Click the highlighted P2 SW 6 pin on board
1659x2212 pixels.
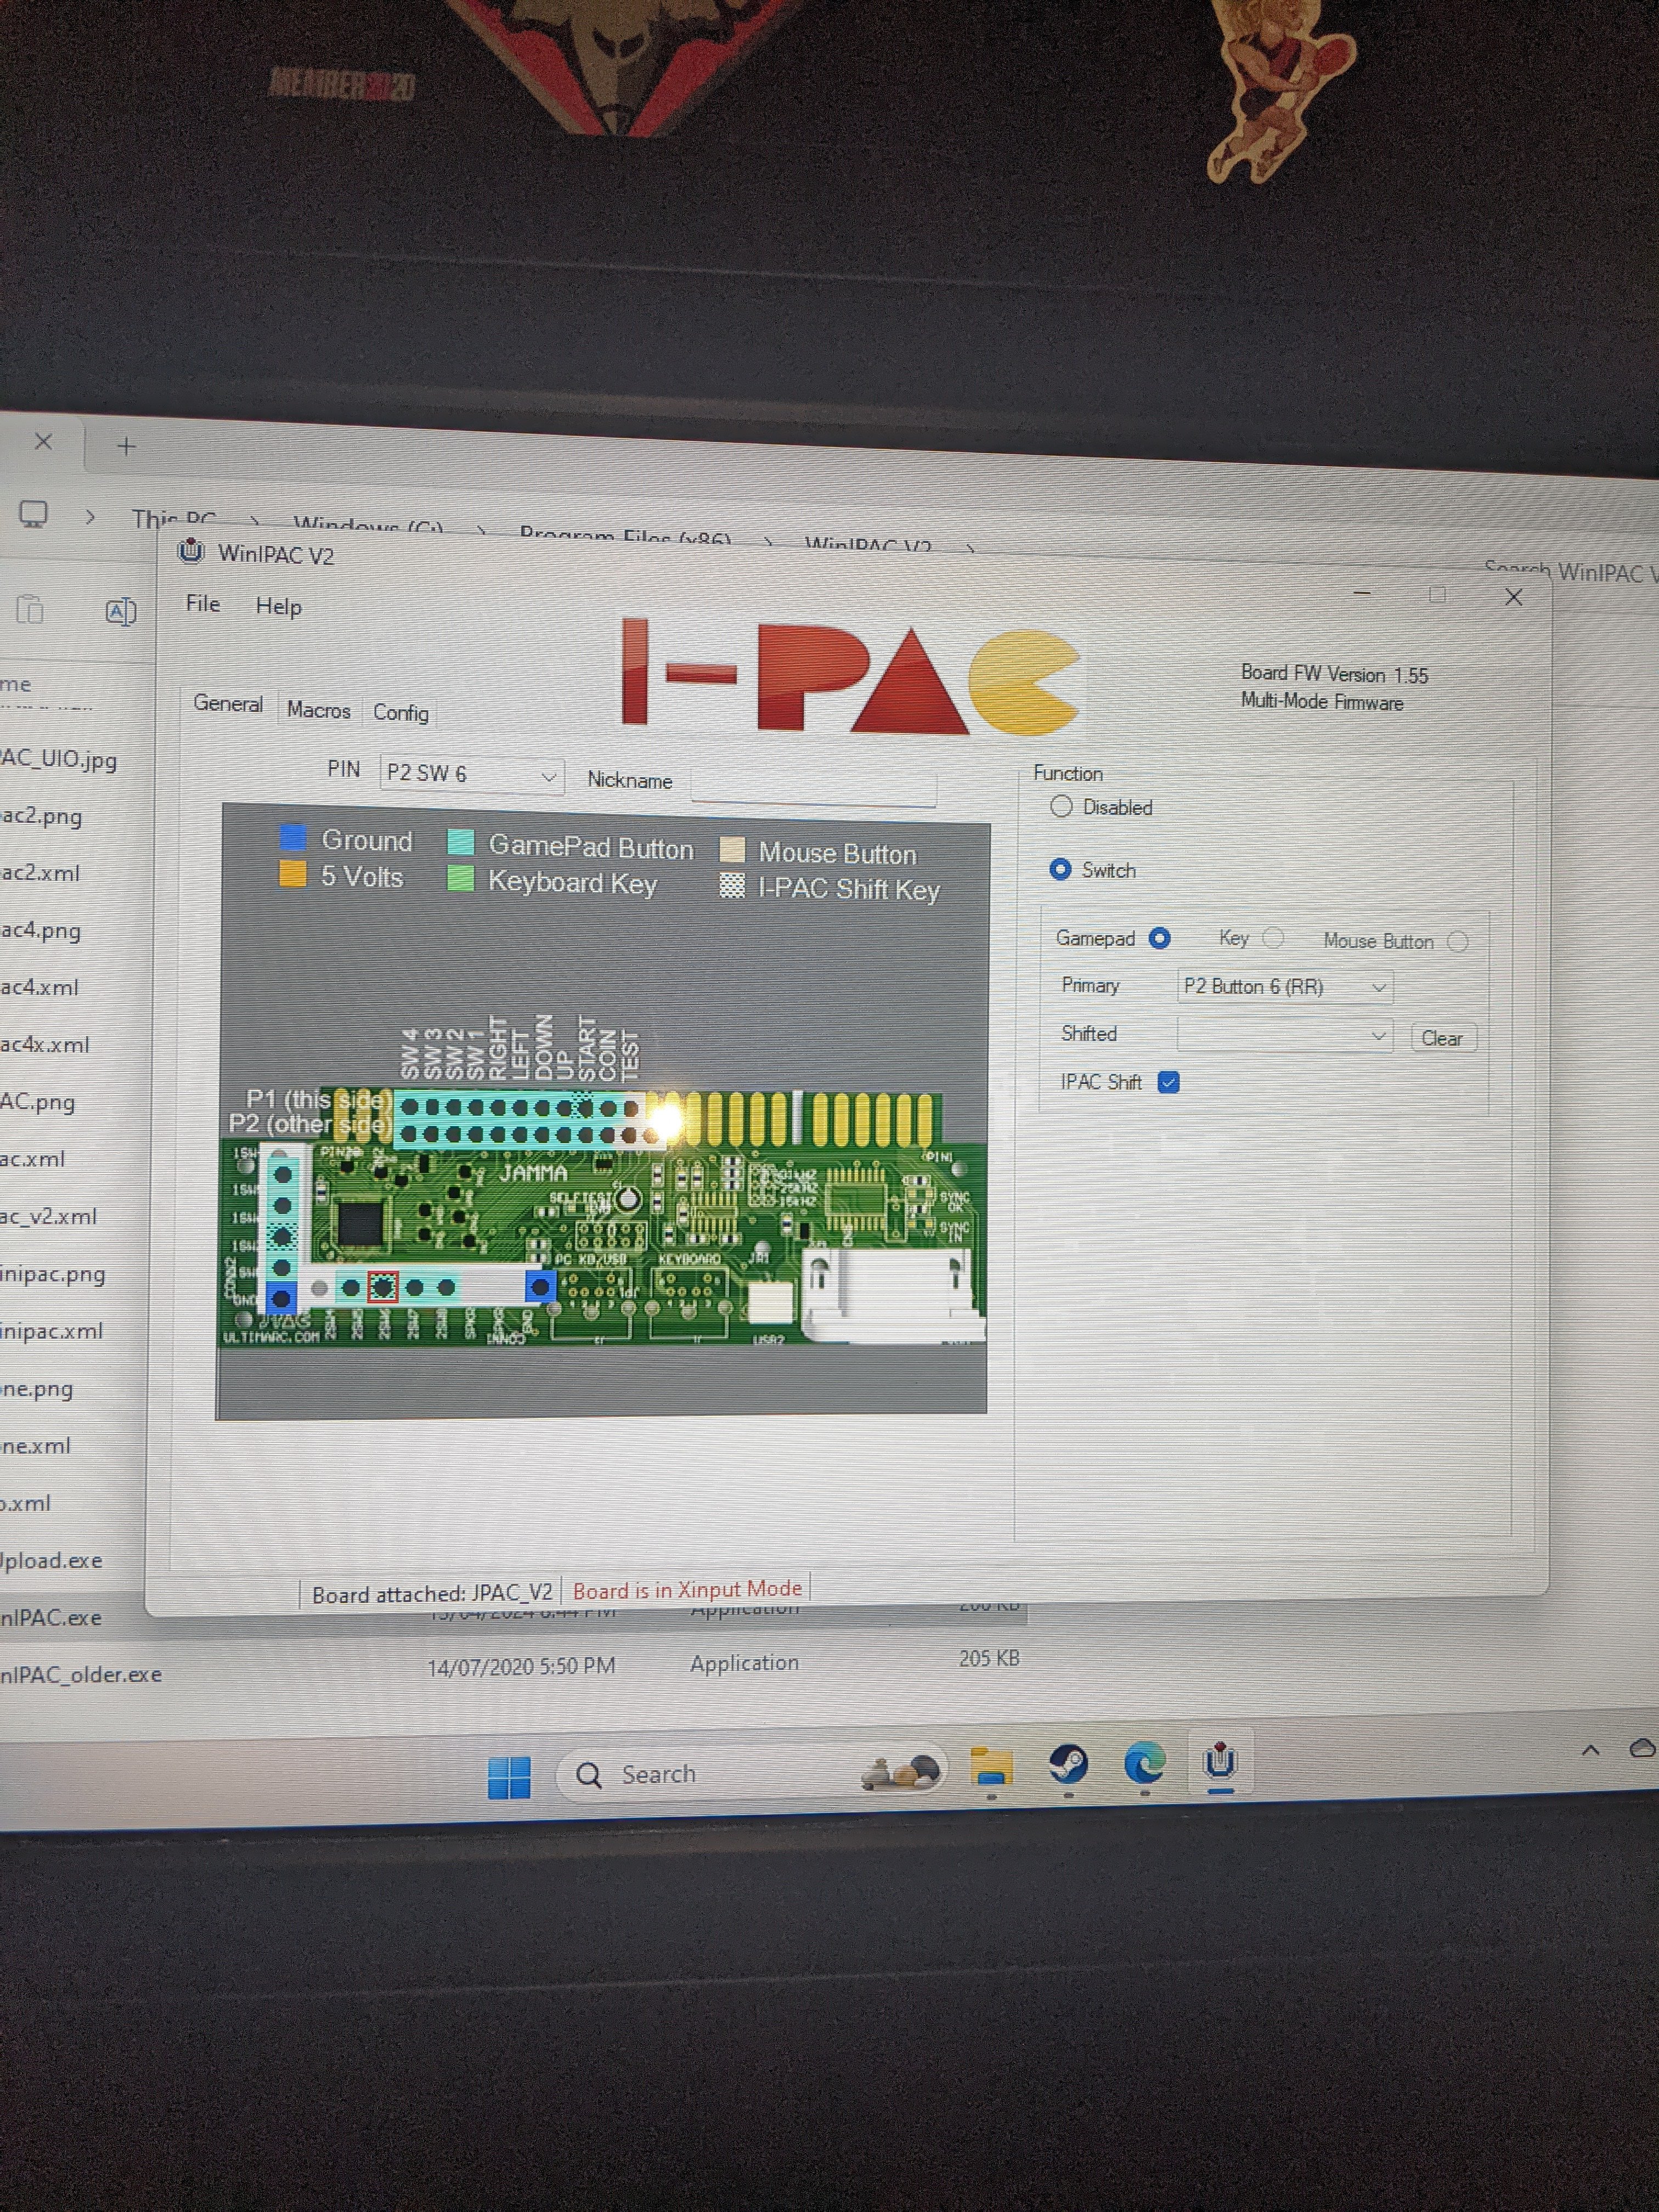click(x=383, y=1288)
